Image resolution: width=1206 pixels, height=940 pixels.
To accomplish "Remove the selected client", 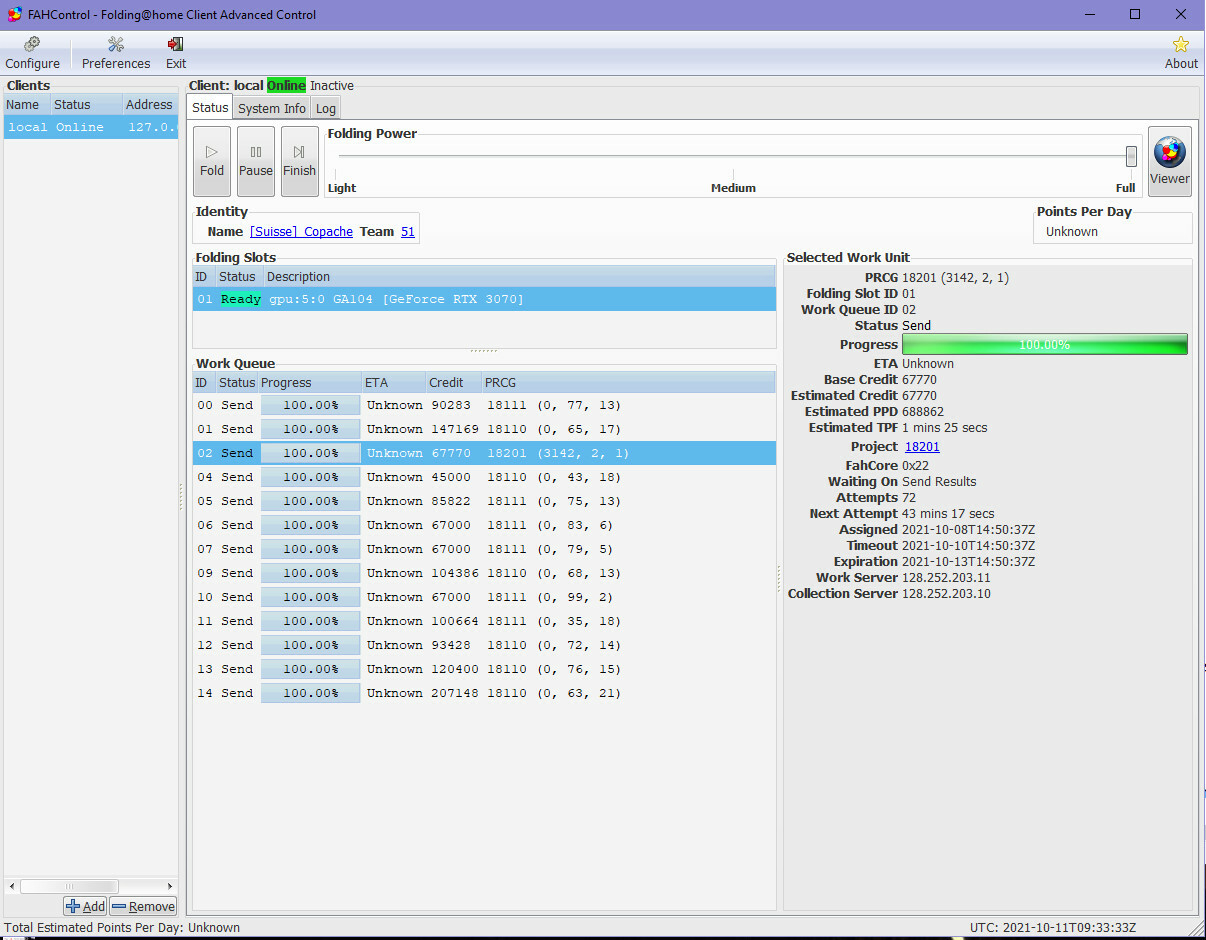I will point(143,906).
